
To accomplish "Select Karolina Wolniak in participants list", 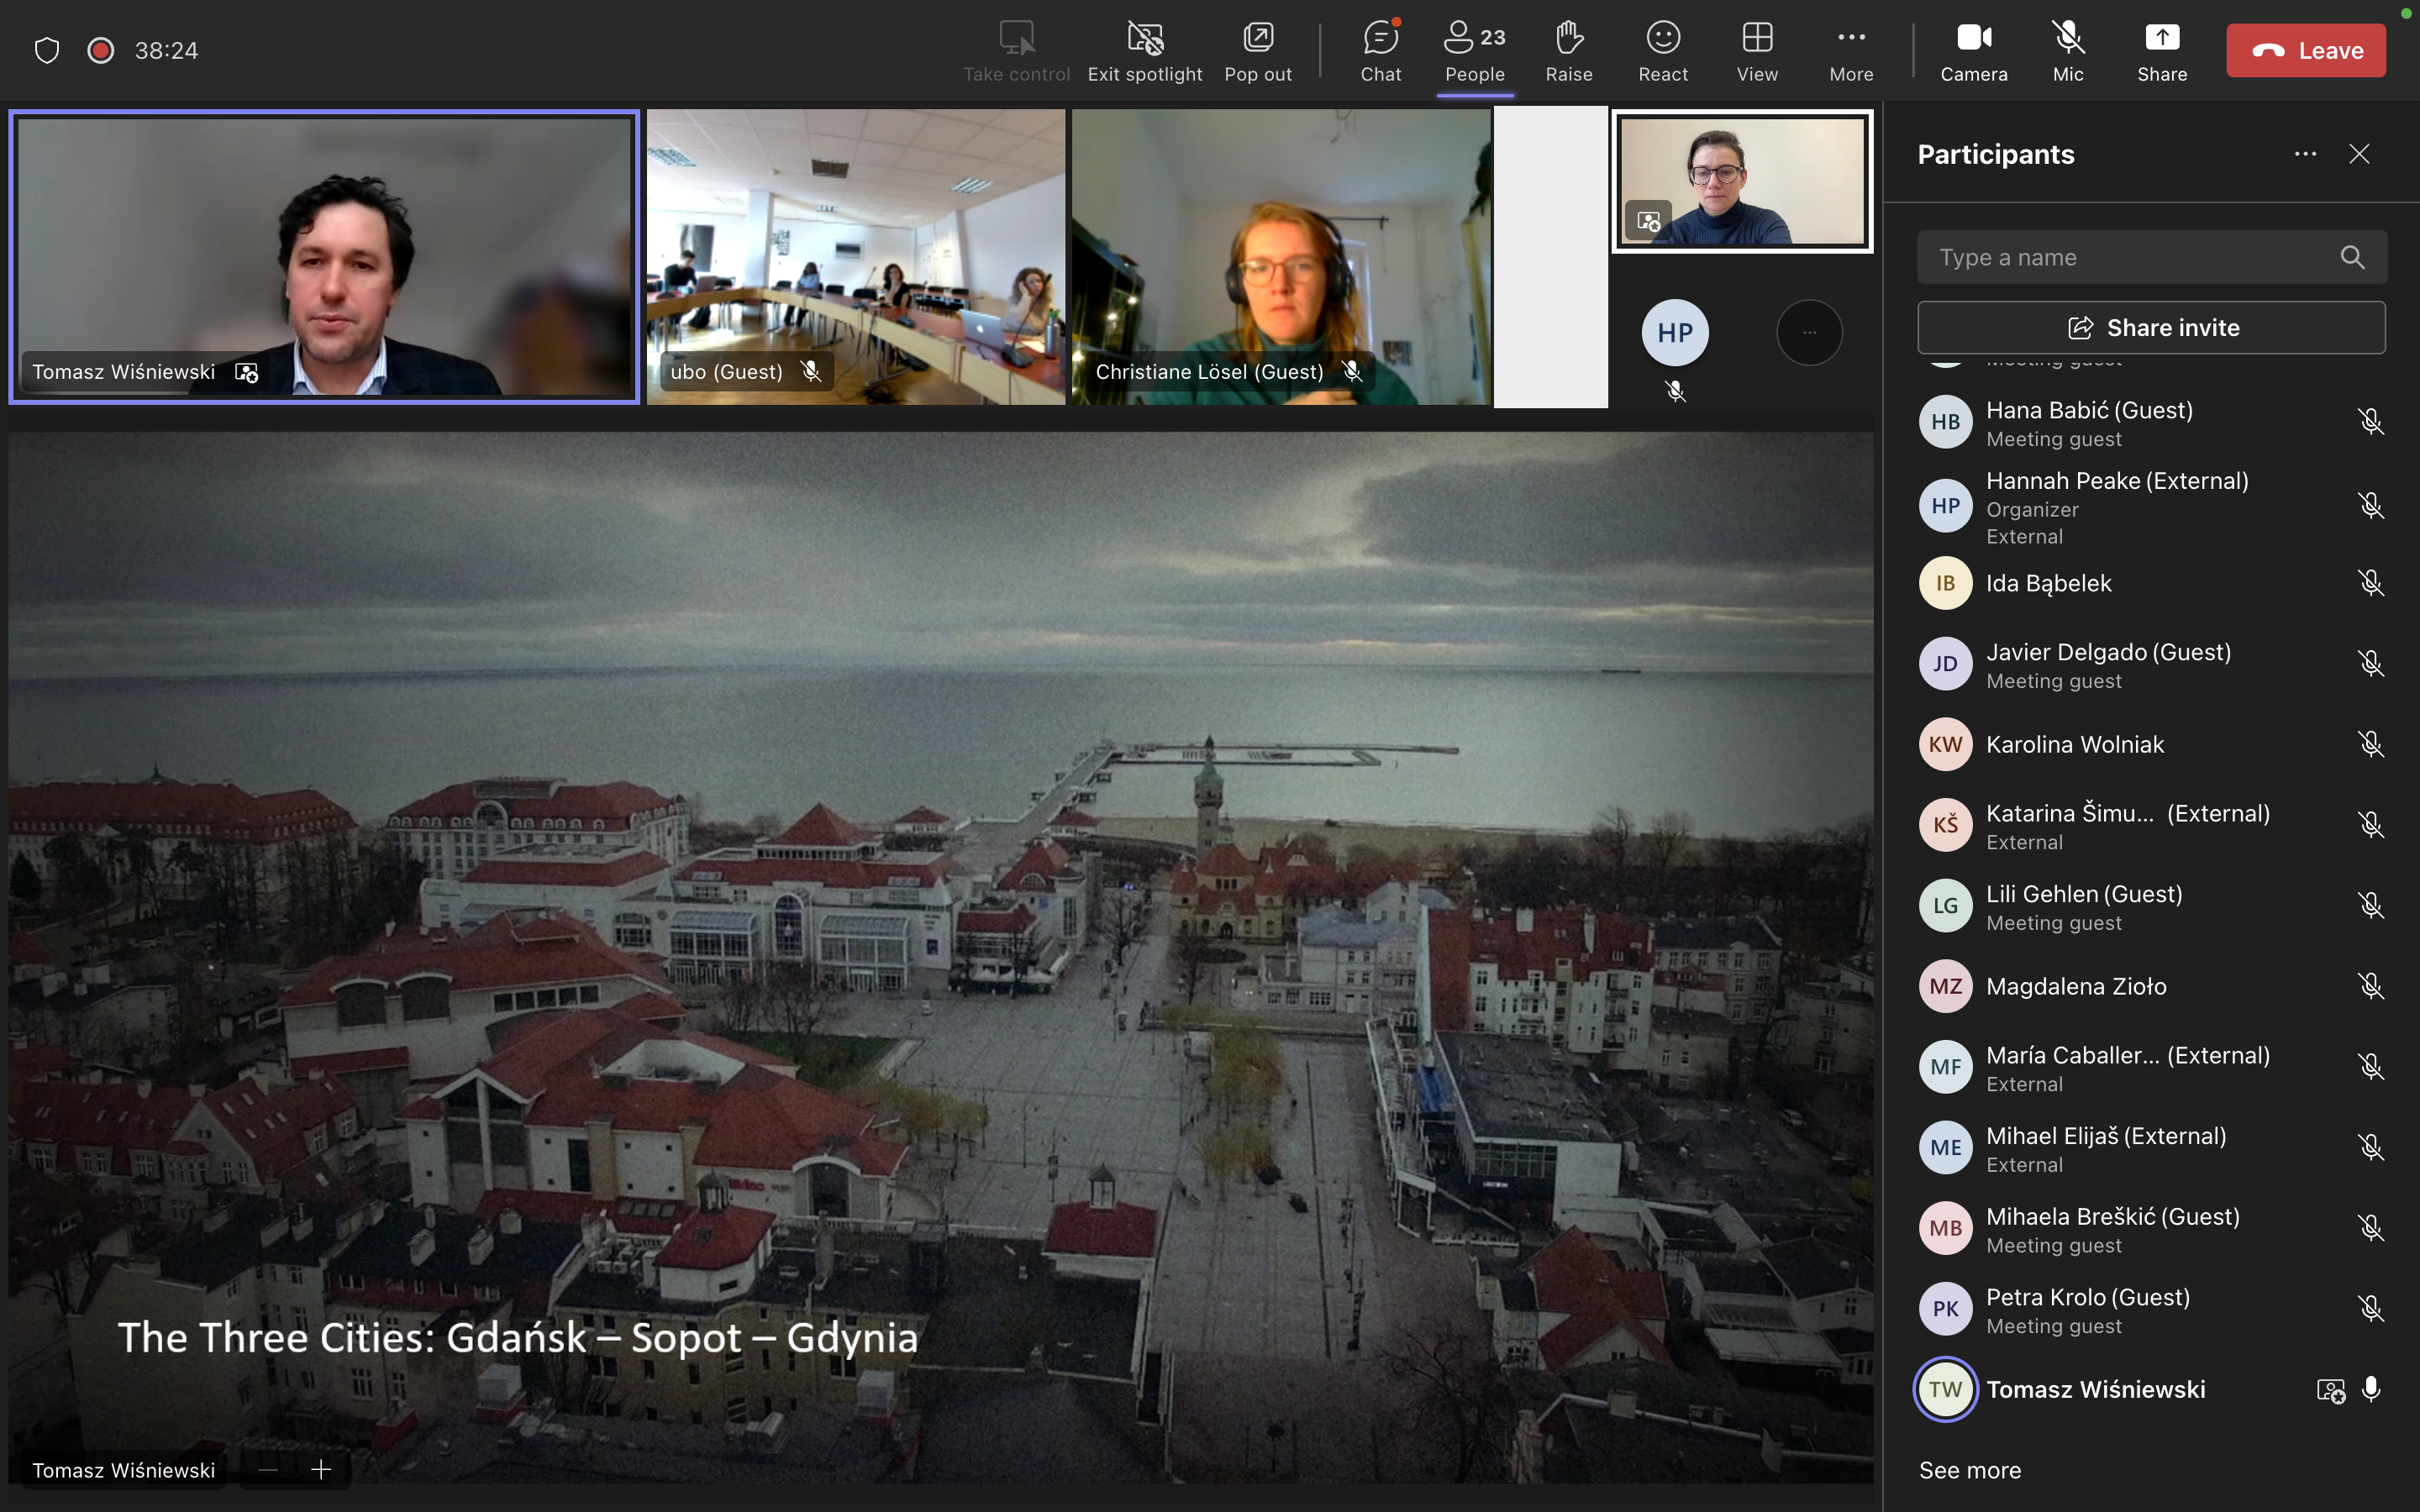I will pos(2074,744).
